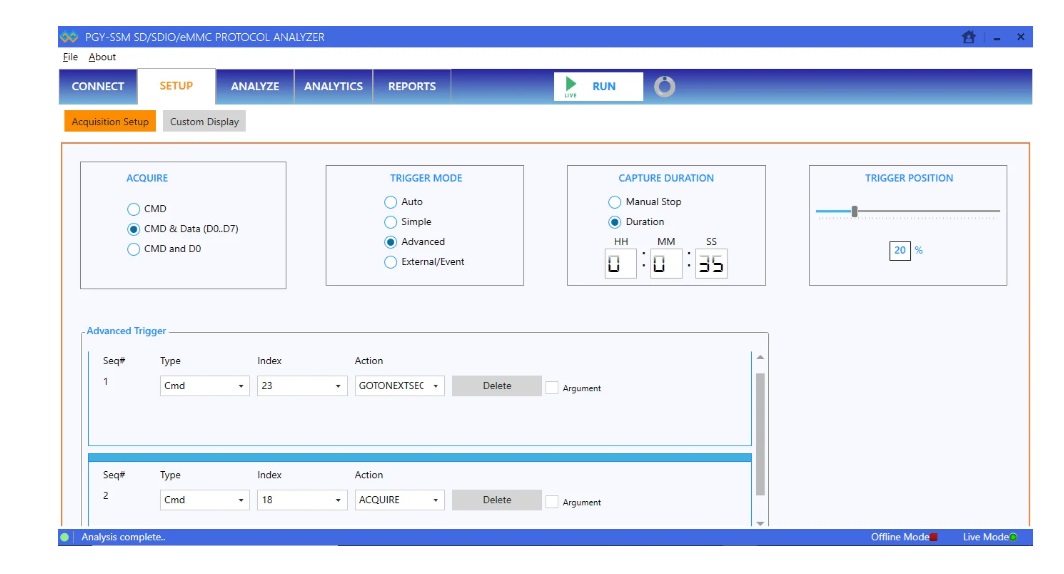Click the HH hours duration field
This screenshot has height=574, width=1064.
(620, 263)
